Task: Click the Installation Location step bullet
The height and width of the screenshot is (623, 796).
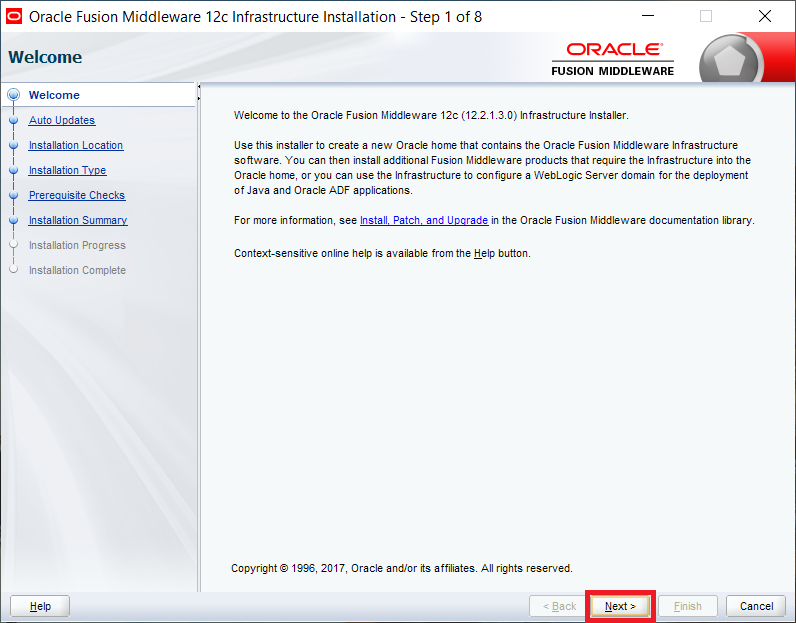Action: (14, 145)
